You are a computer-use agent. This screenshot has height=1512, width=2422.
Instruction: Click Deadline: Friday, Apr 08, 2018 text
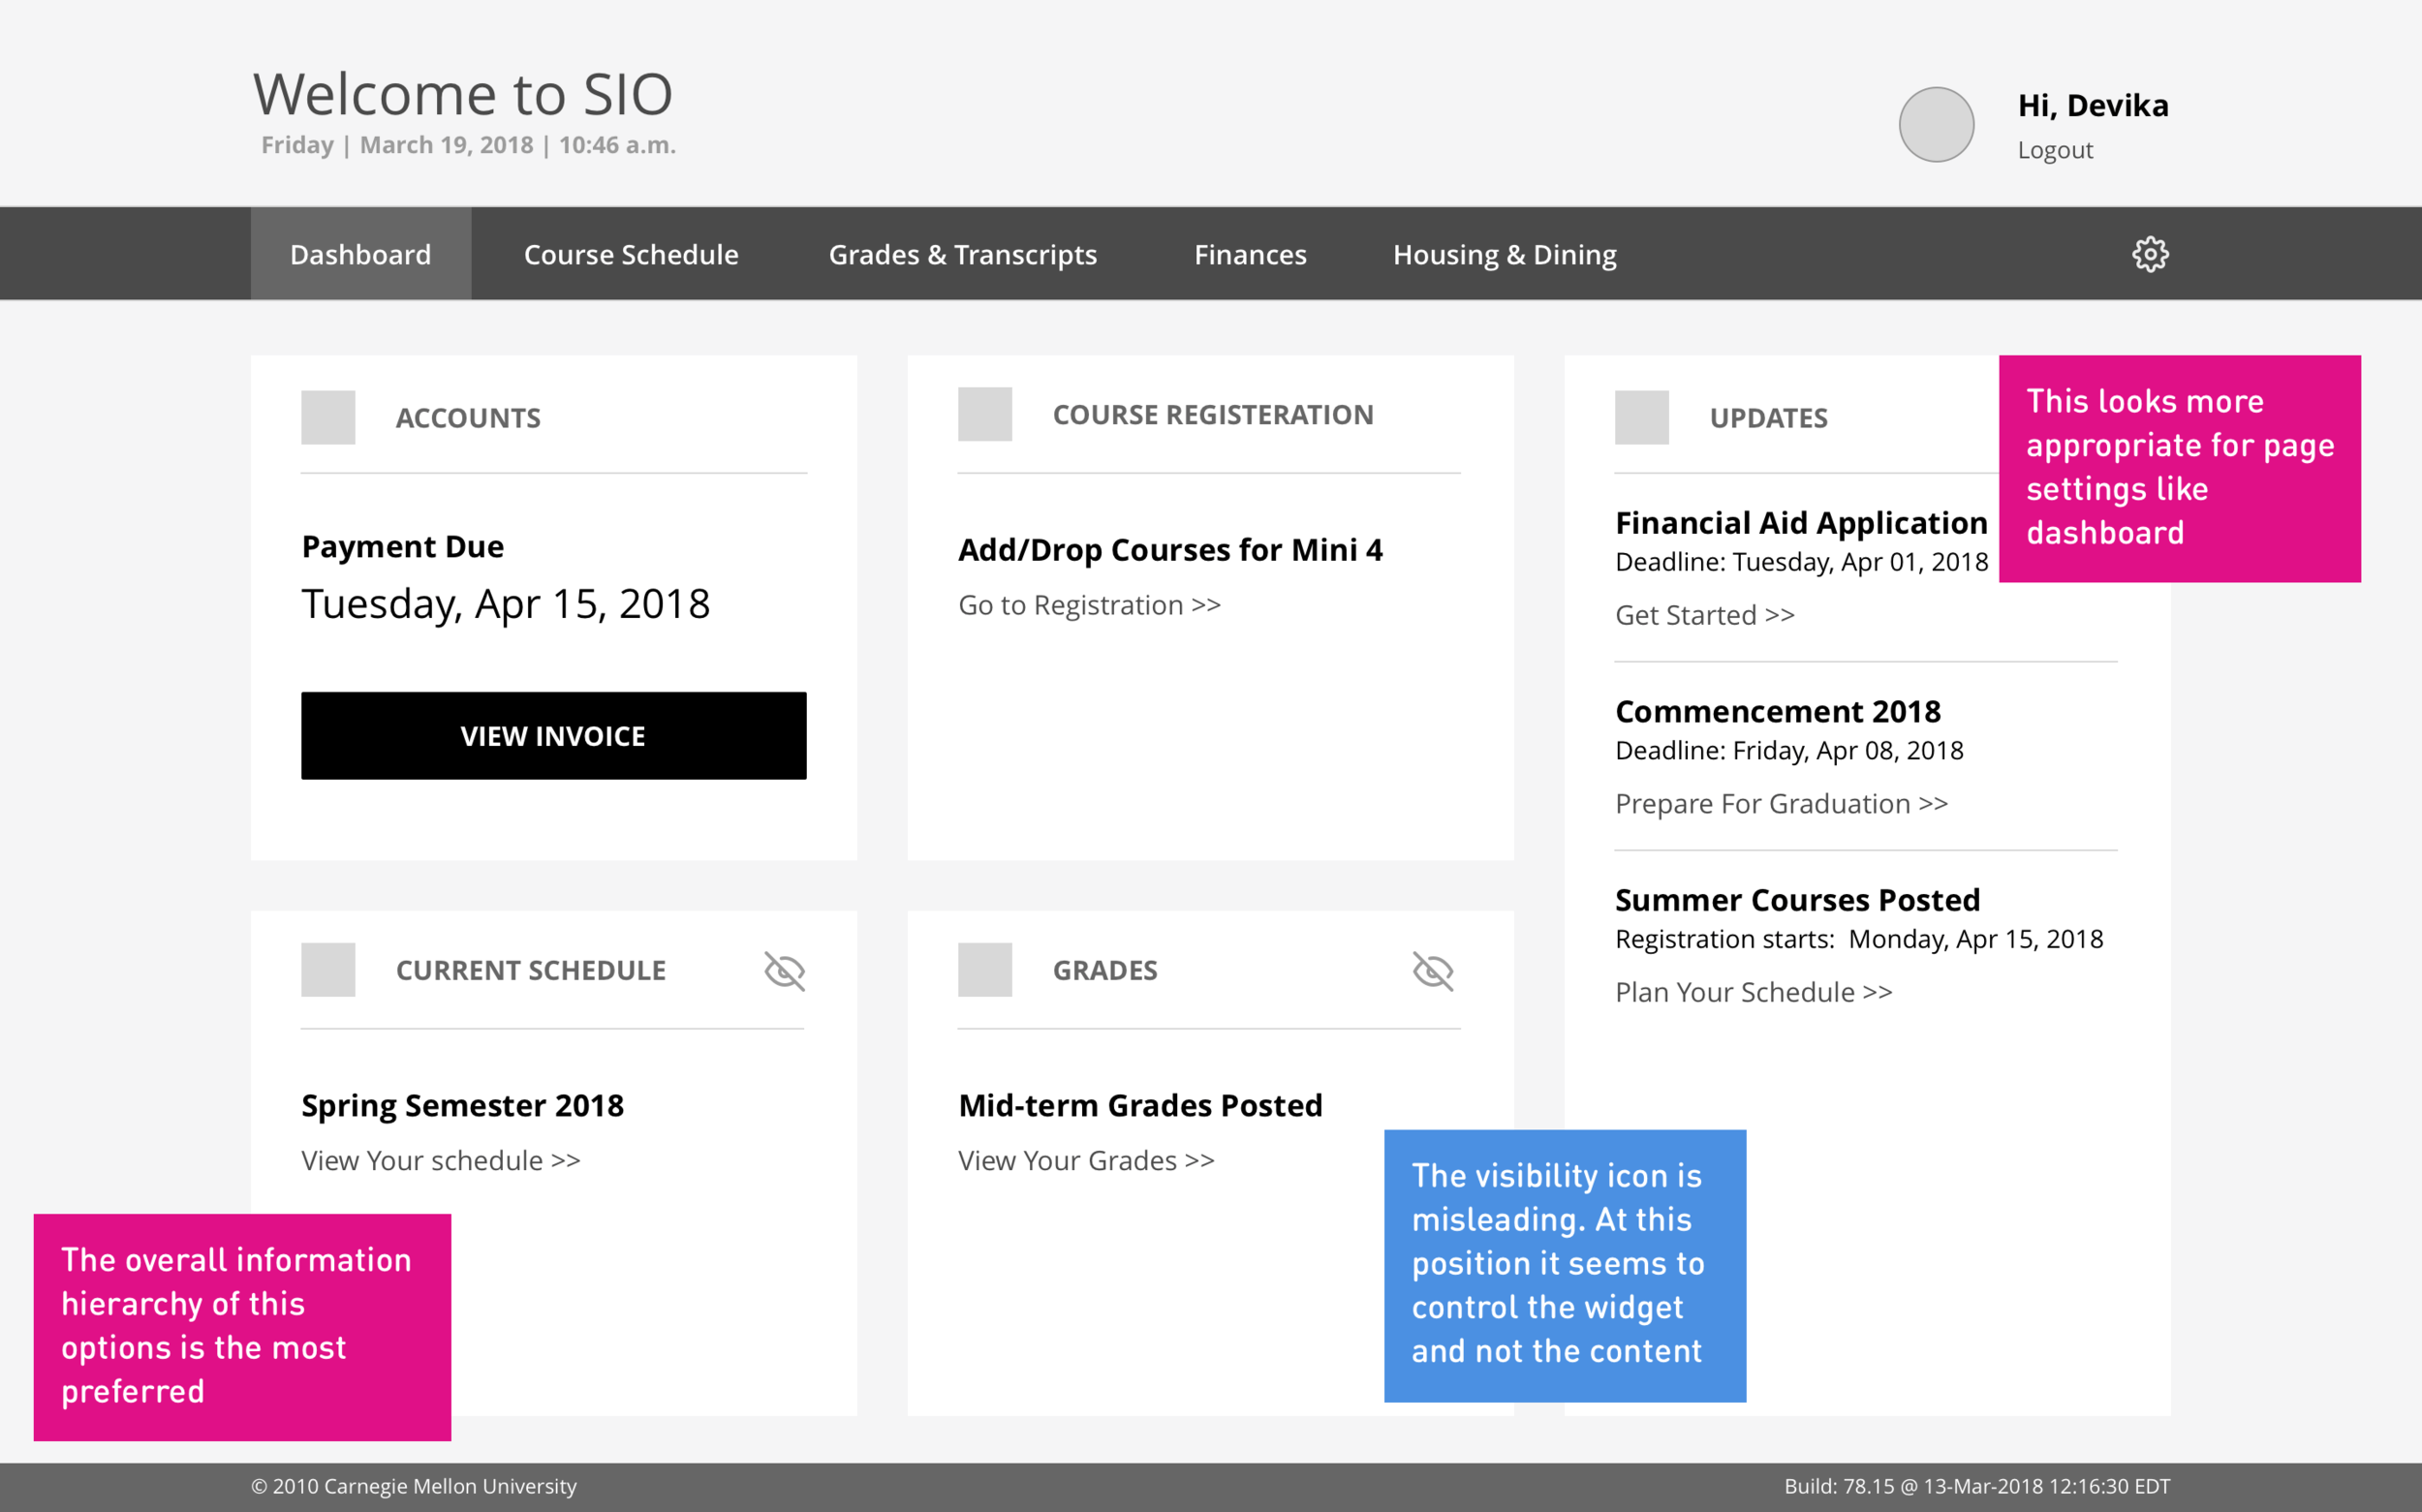[1790, 751]
